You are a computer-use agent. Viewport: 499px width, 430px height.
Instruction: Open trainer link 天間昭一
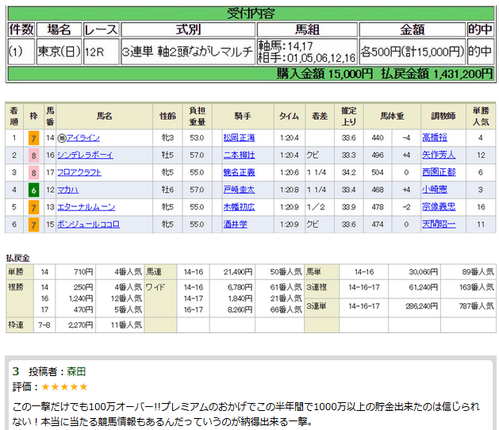tap(439, 224)
